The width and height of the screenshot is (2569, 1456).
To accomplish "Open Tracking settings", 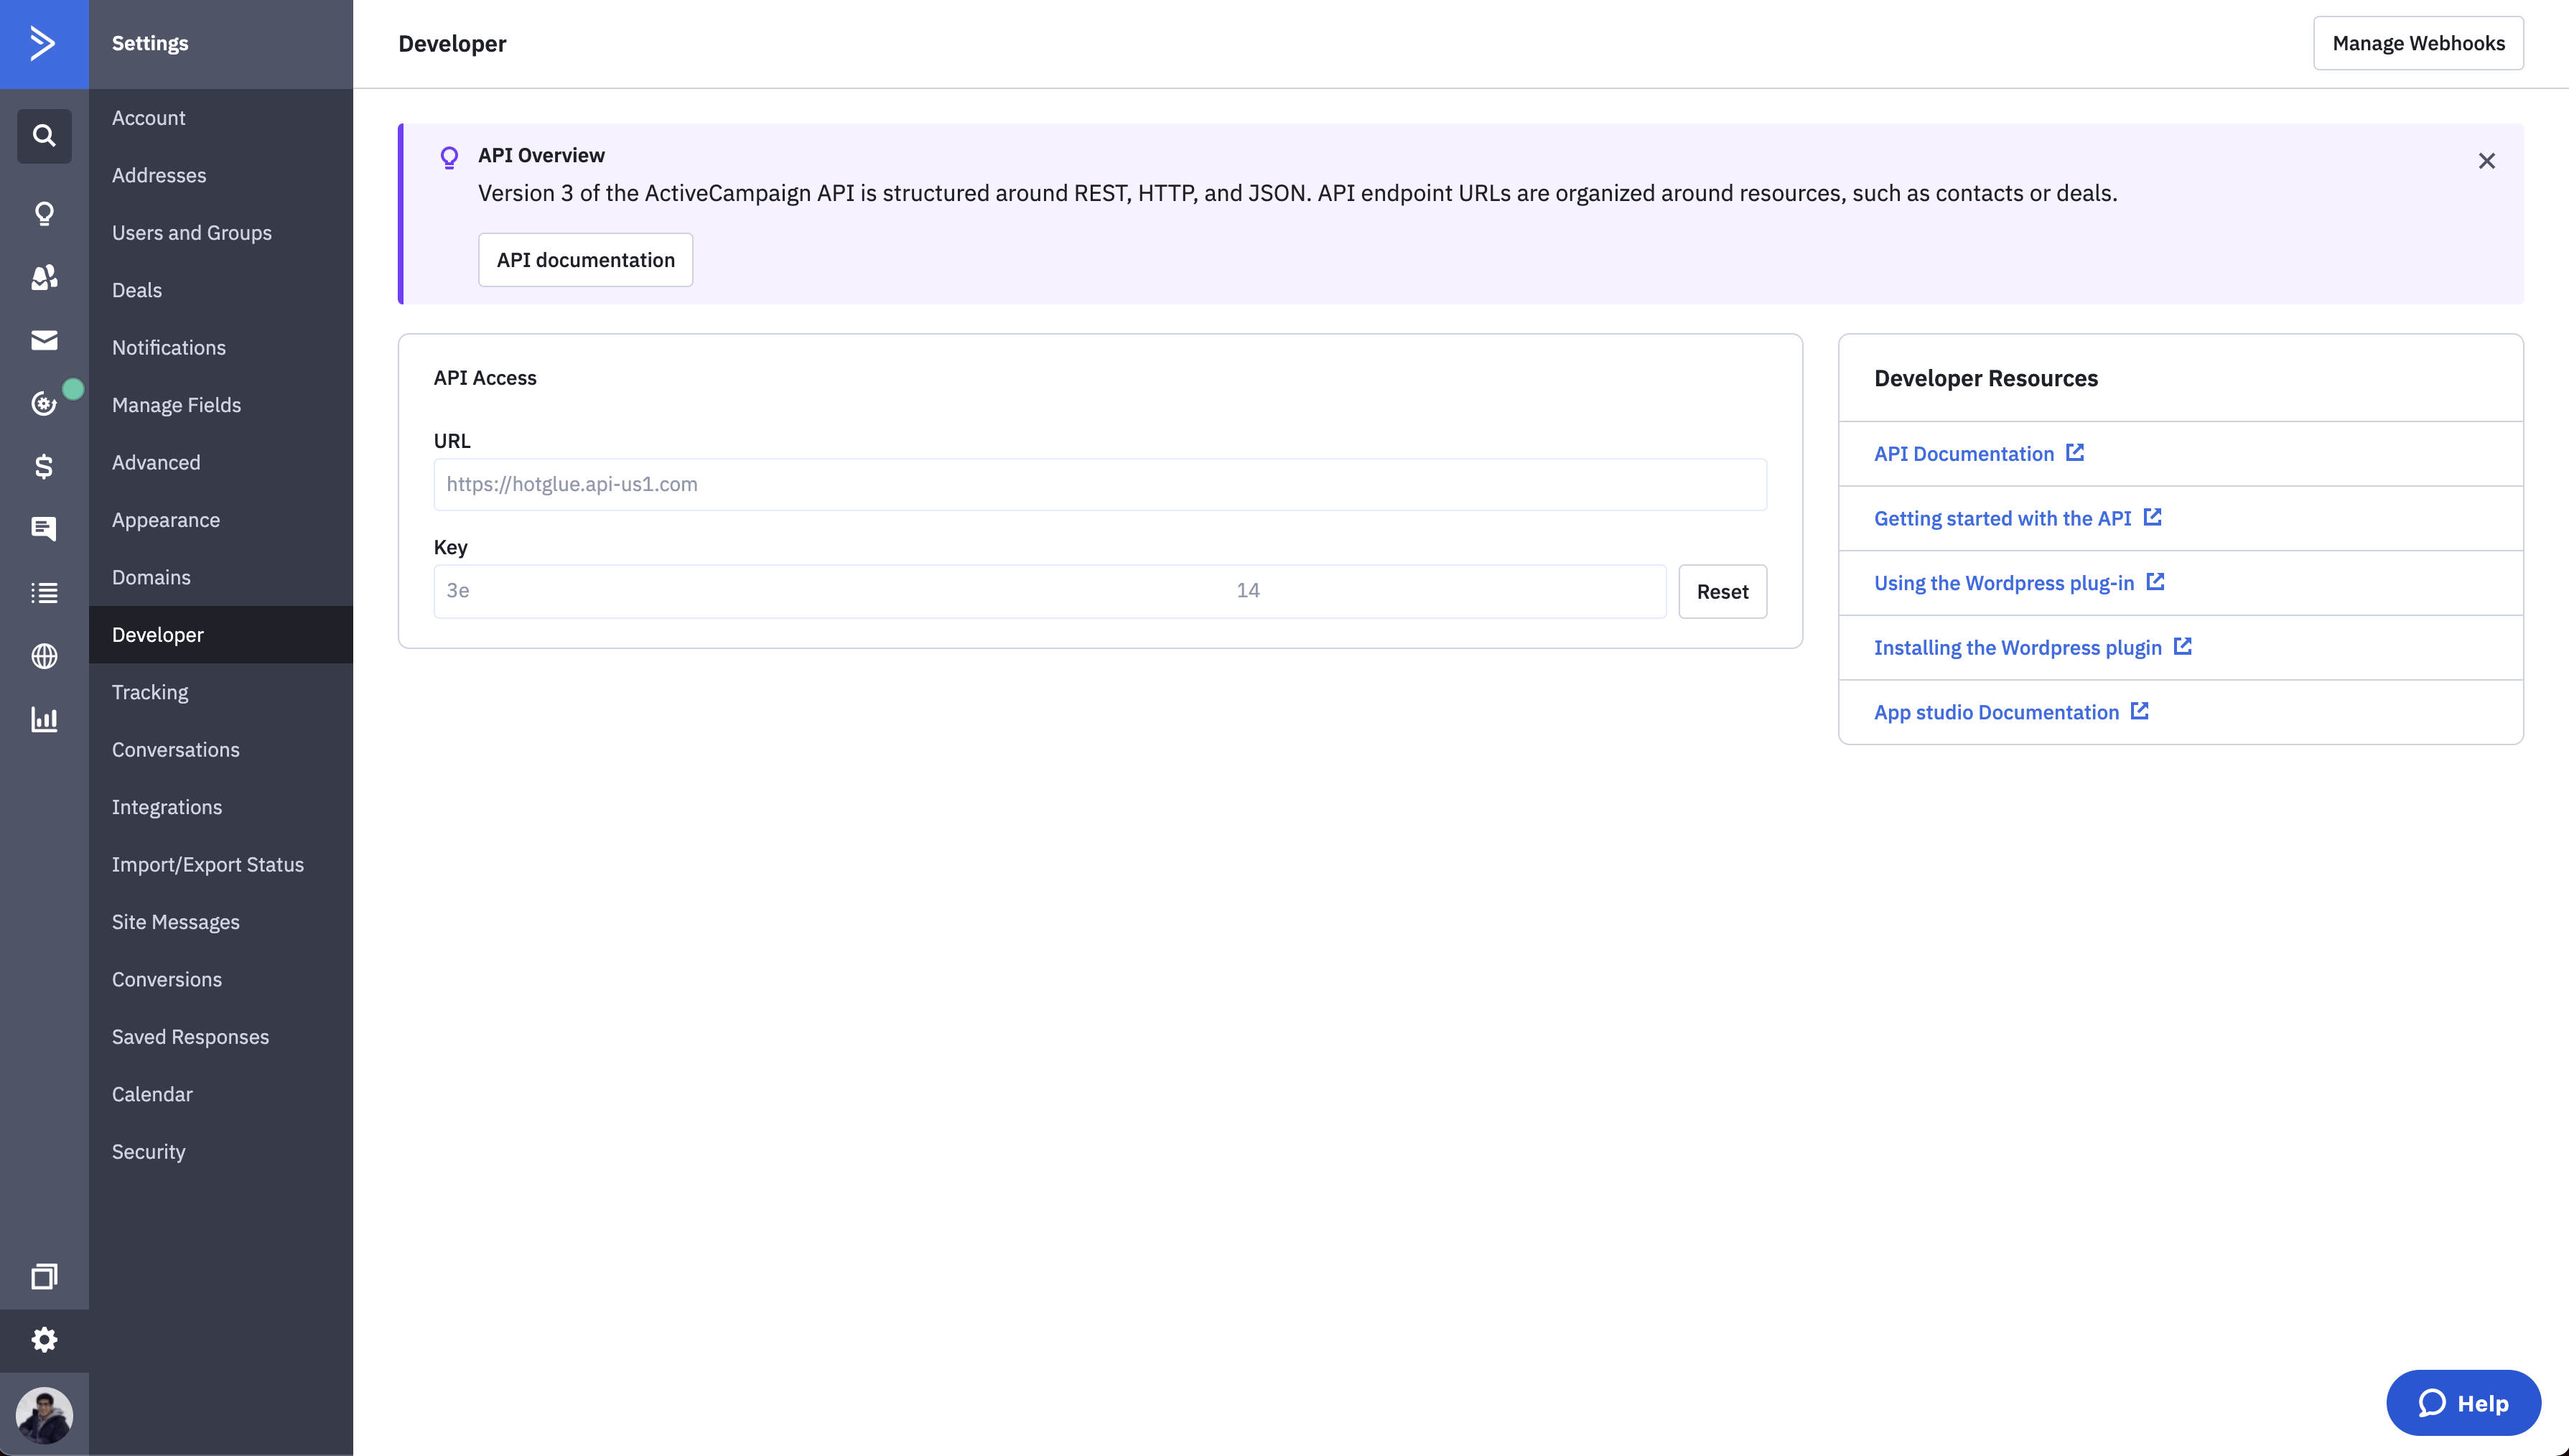I will (221, 692).
